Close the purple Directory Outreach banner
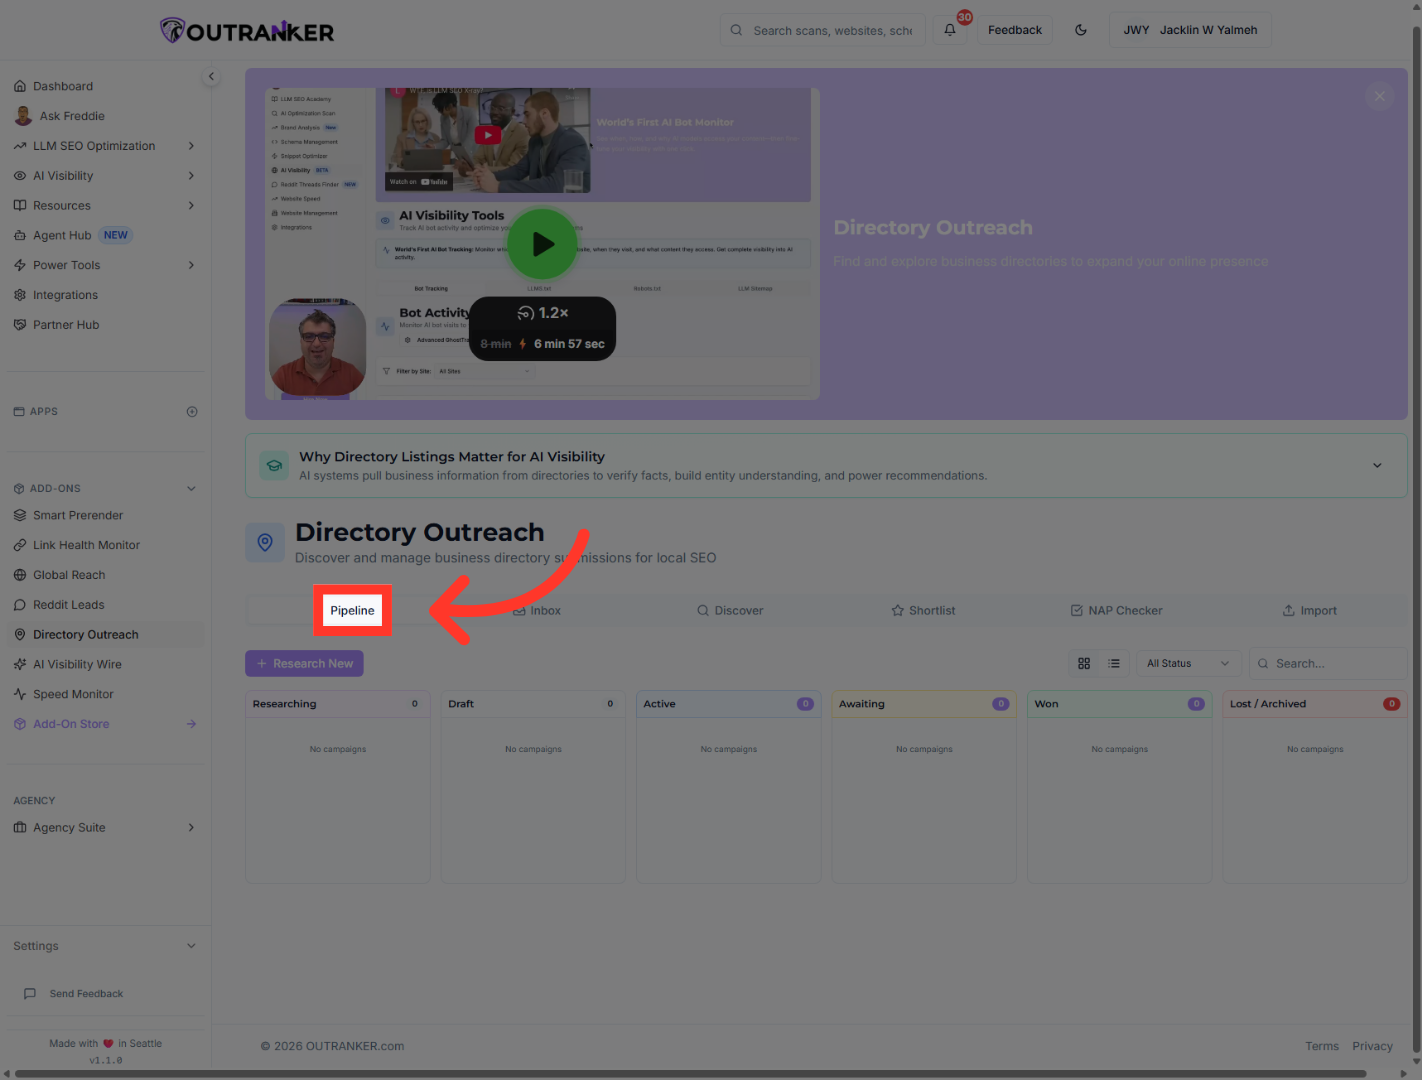Viewport: 1422px width, 1080px height. 1379,96
